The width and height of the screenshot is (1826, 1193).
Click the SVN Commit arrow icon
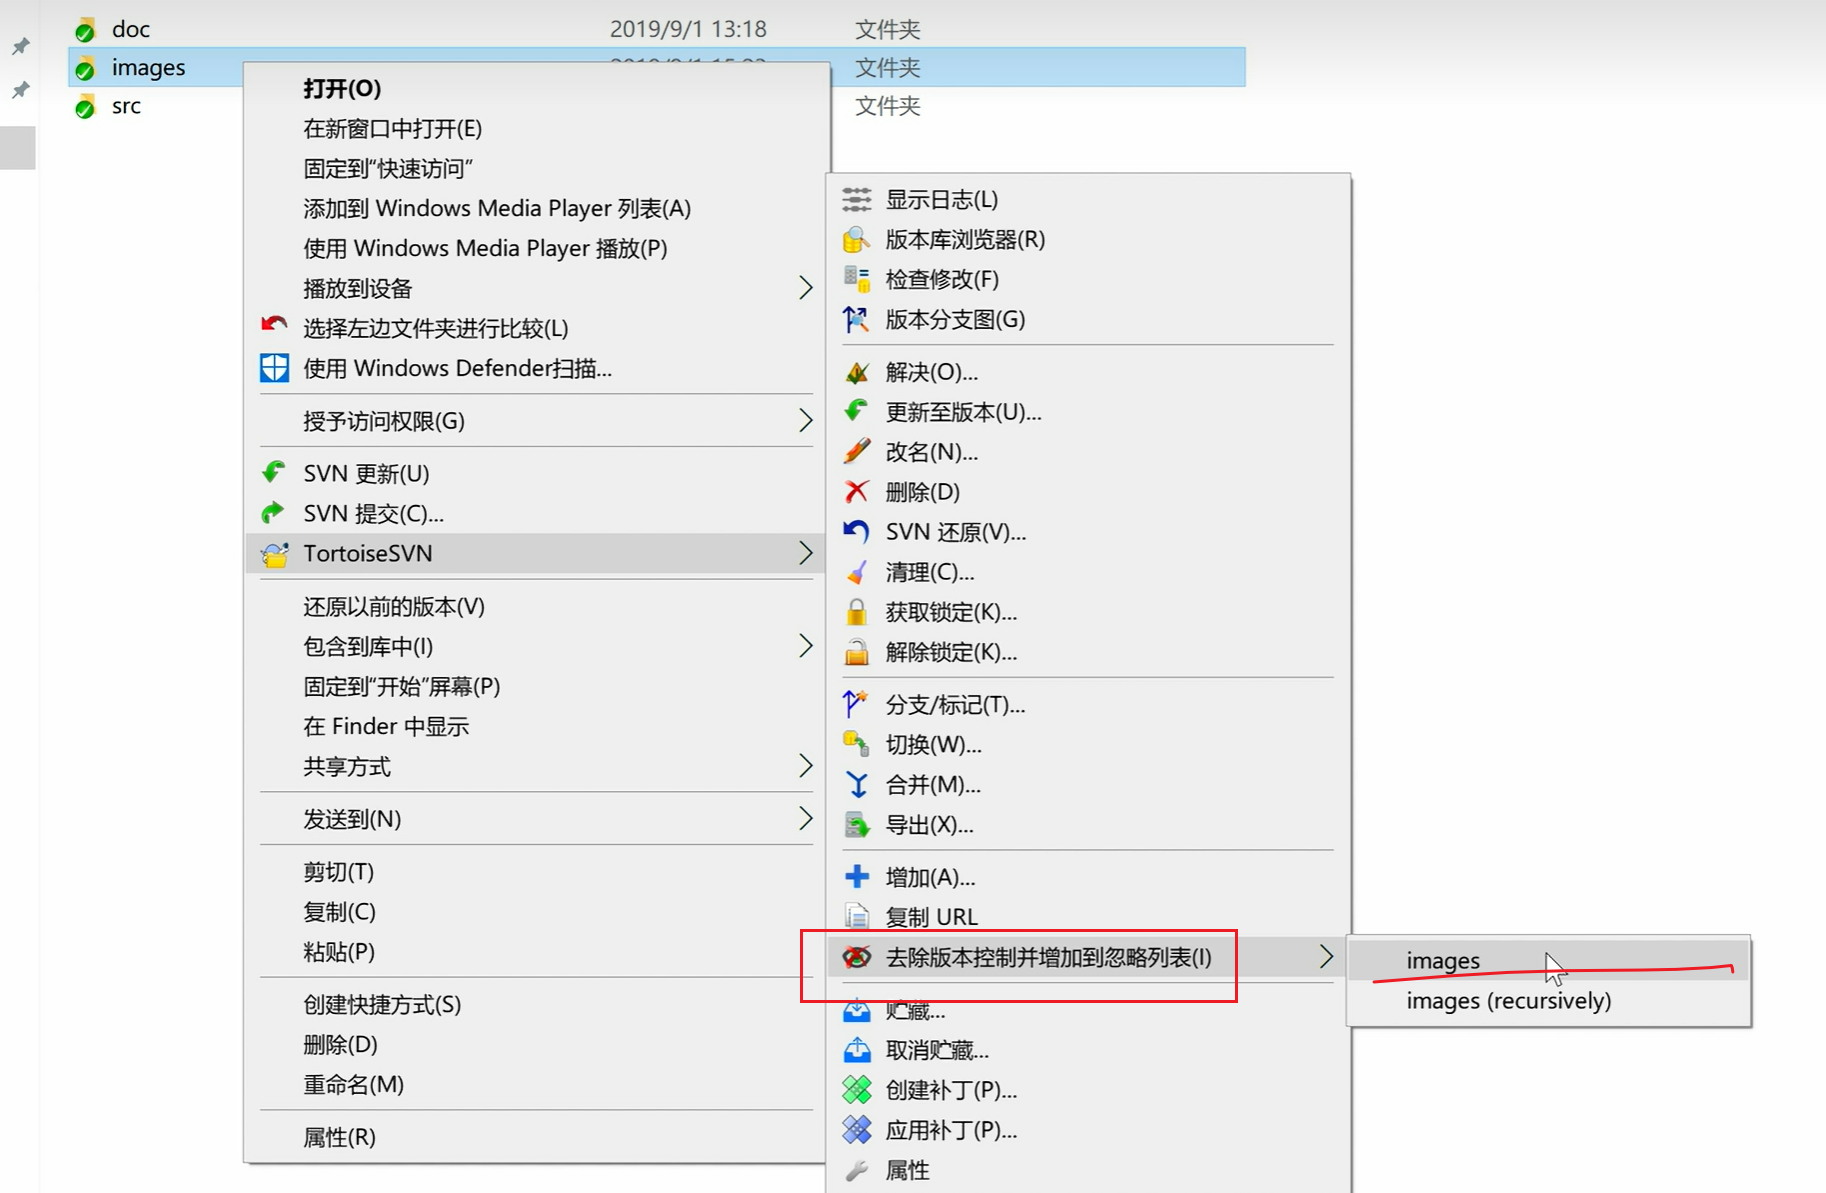274,513
